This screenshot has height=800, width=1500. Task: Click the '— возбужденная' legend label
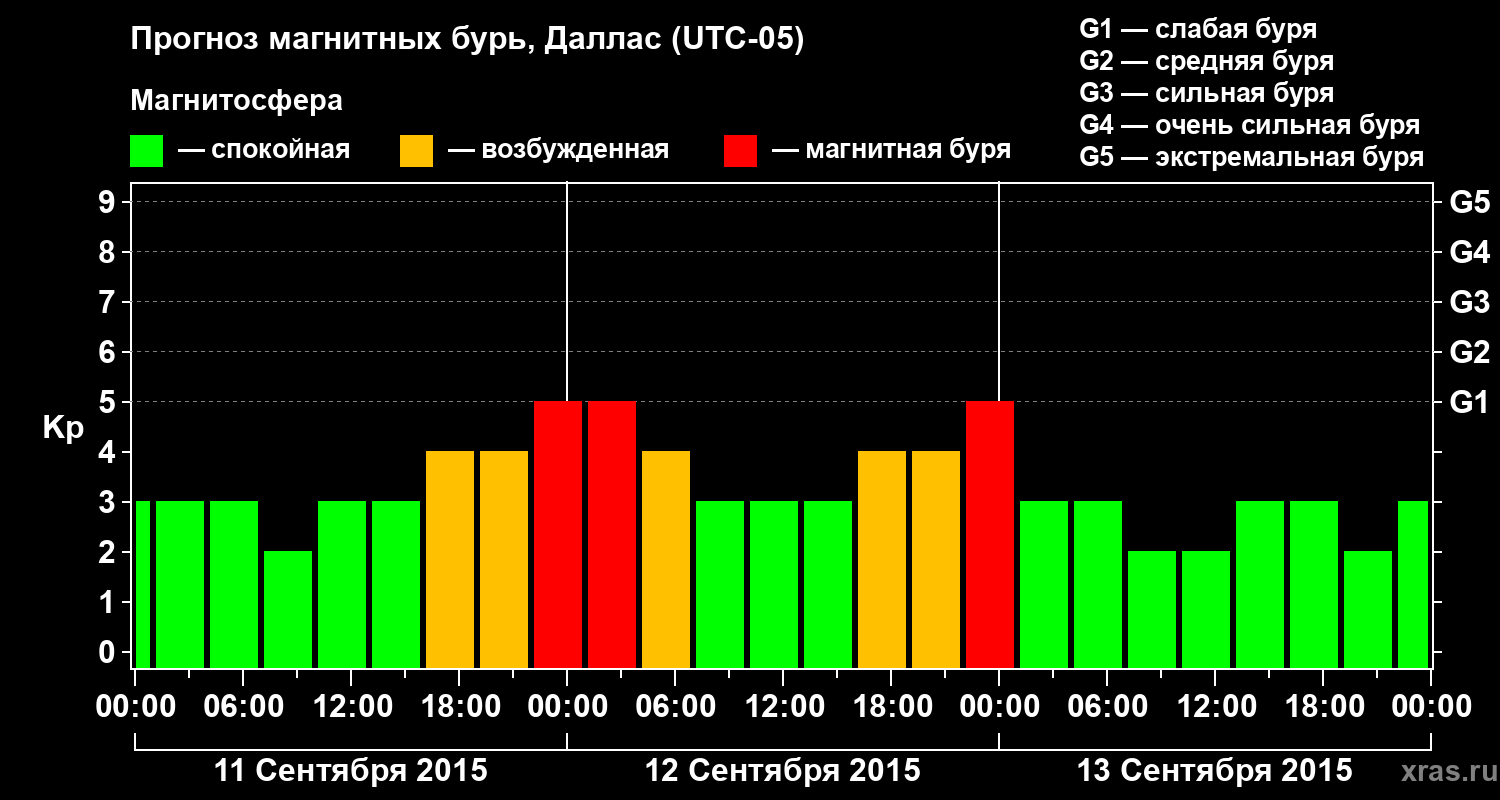click(558, 151)
